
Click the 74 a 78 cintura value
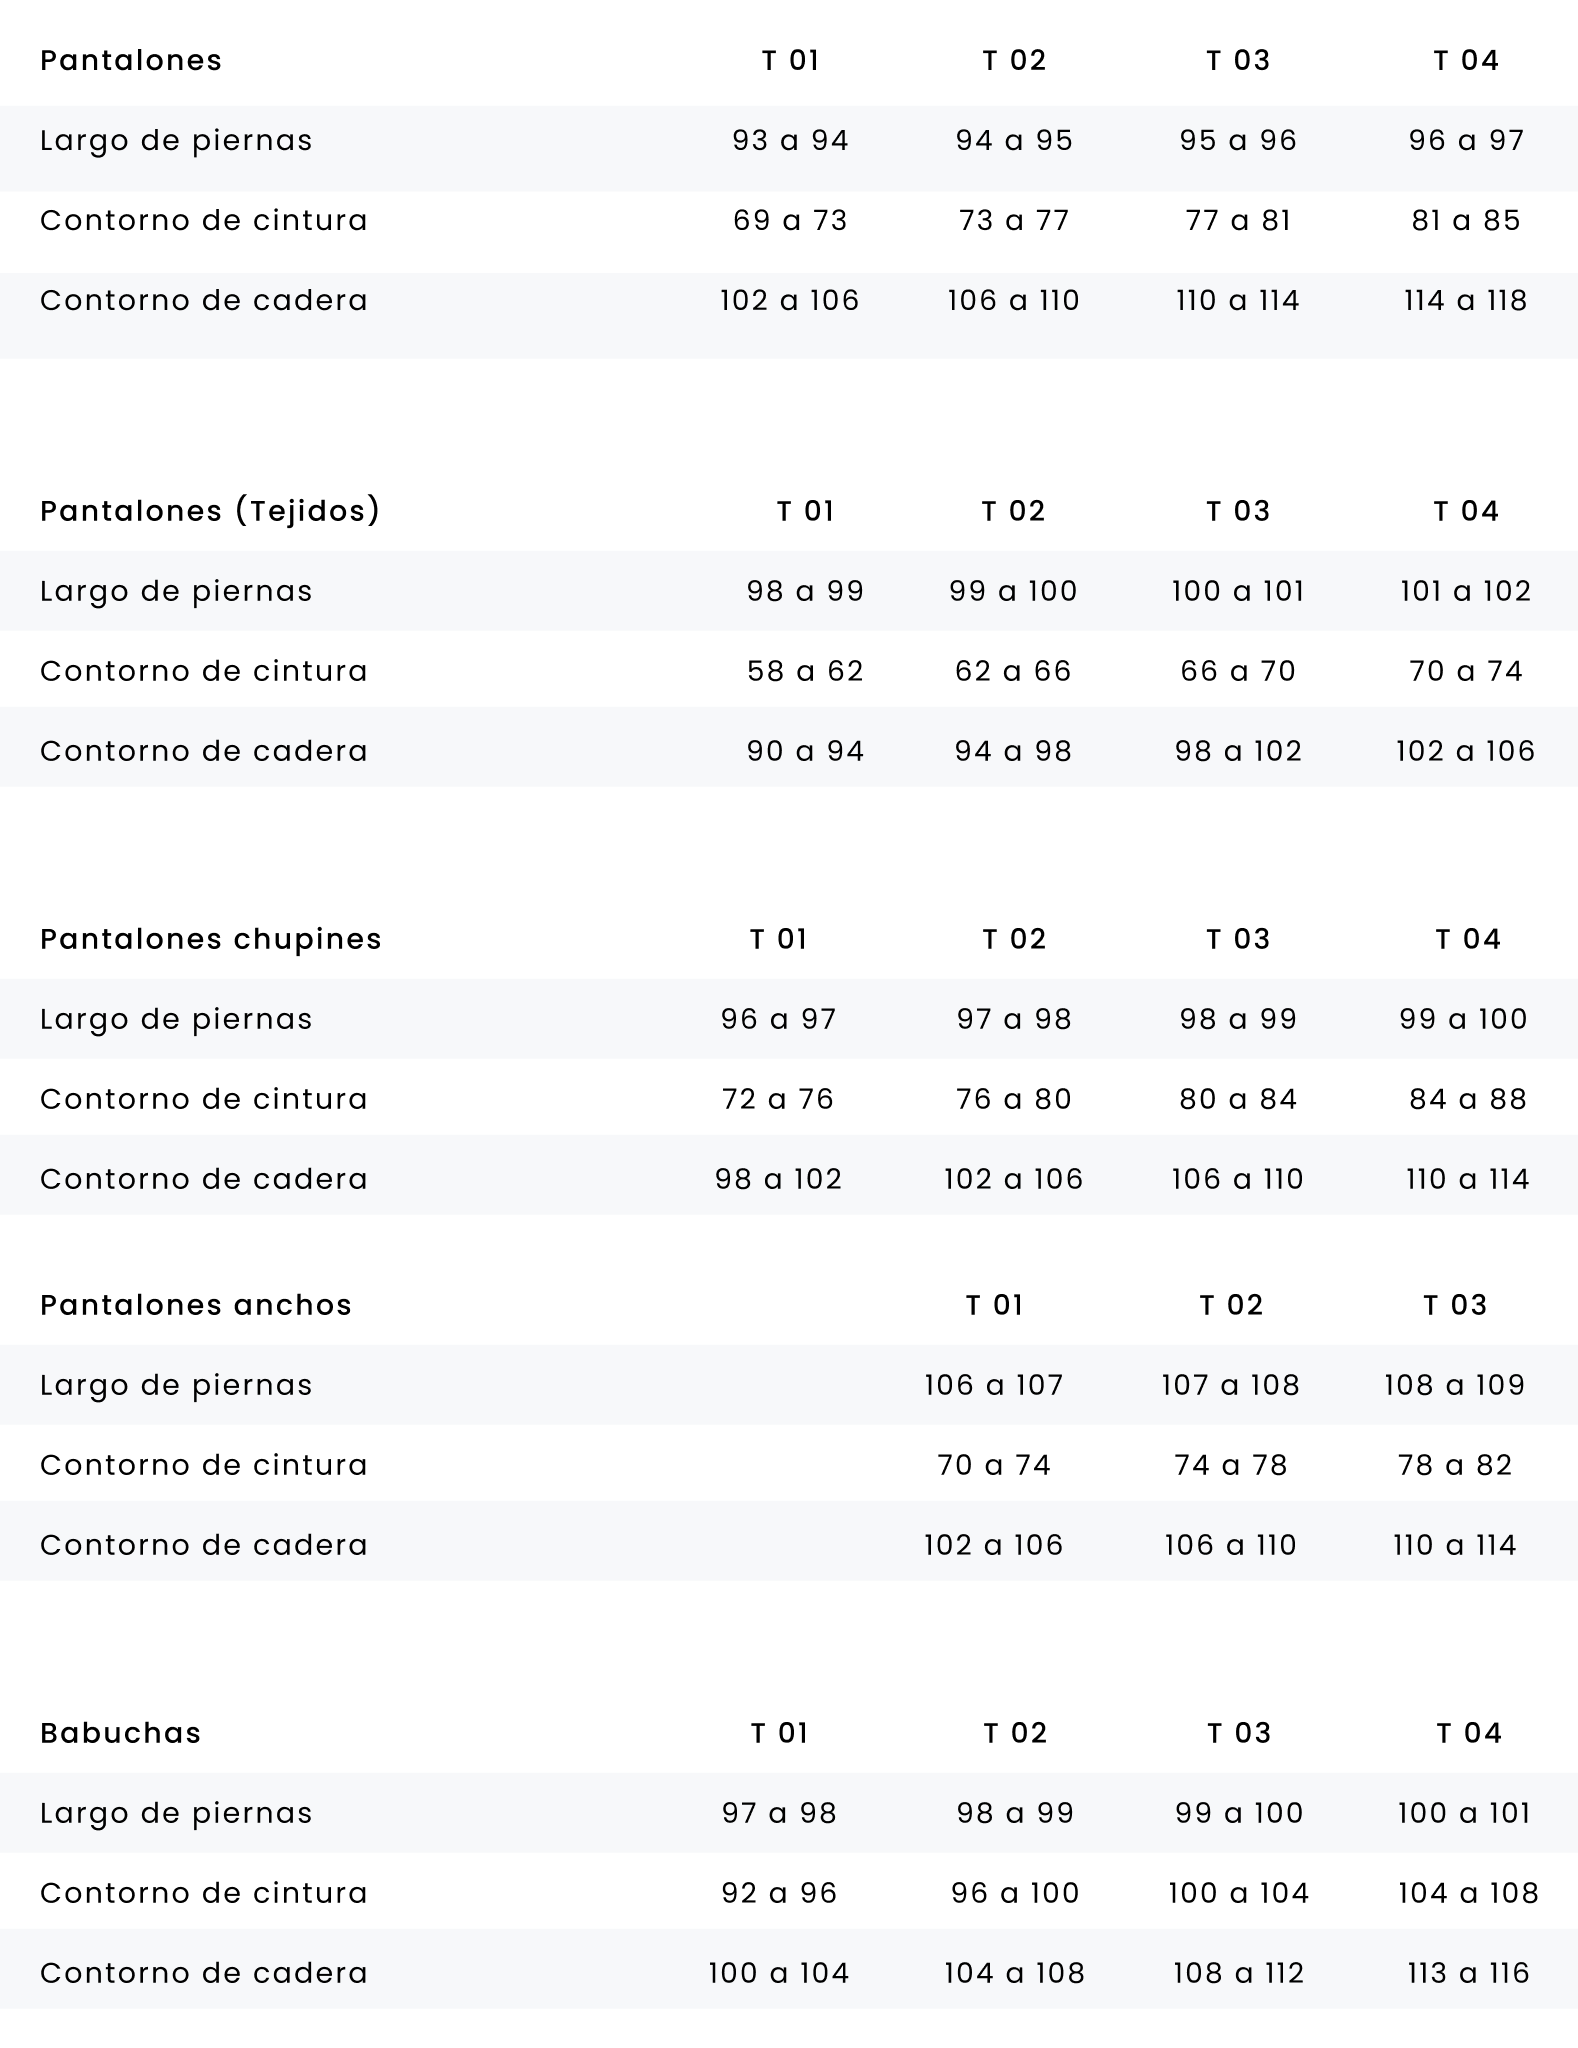click(x=1230, y=1465)
